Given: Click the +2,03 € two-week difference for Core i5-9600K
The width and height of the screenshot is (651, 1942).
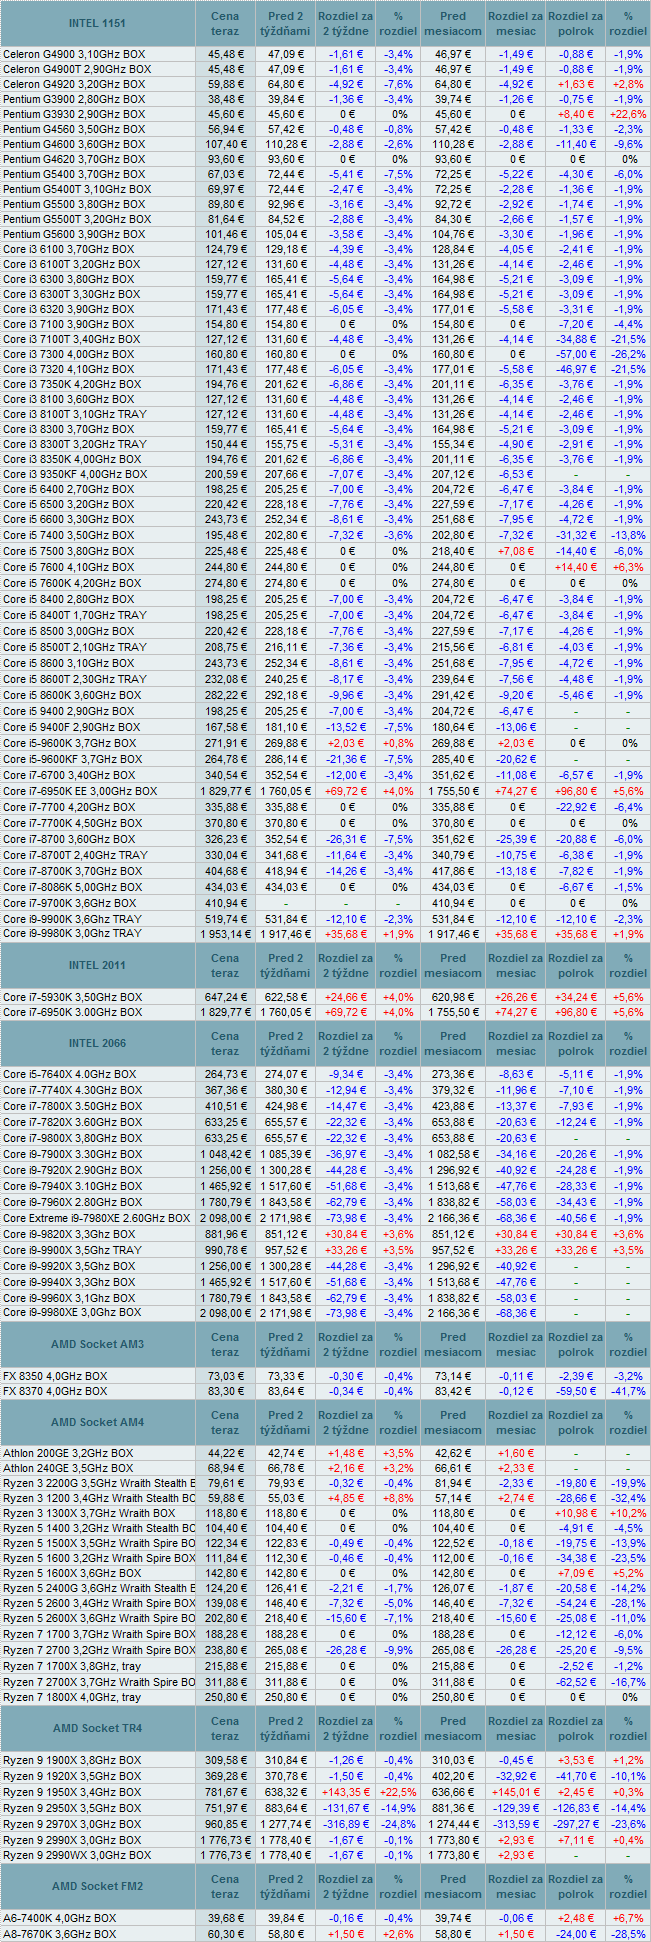Looking at the screenshot, I should point(347,743).
